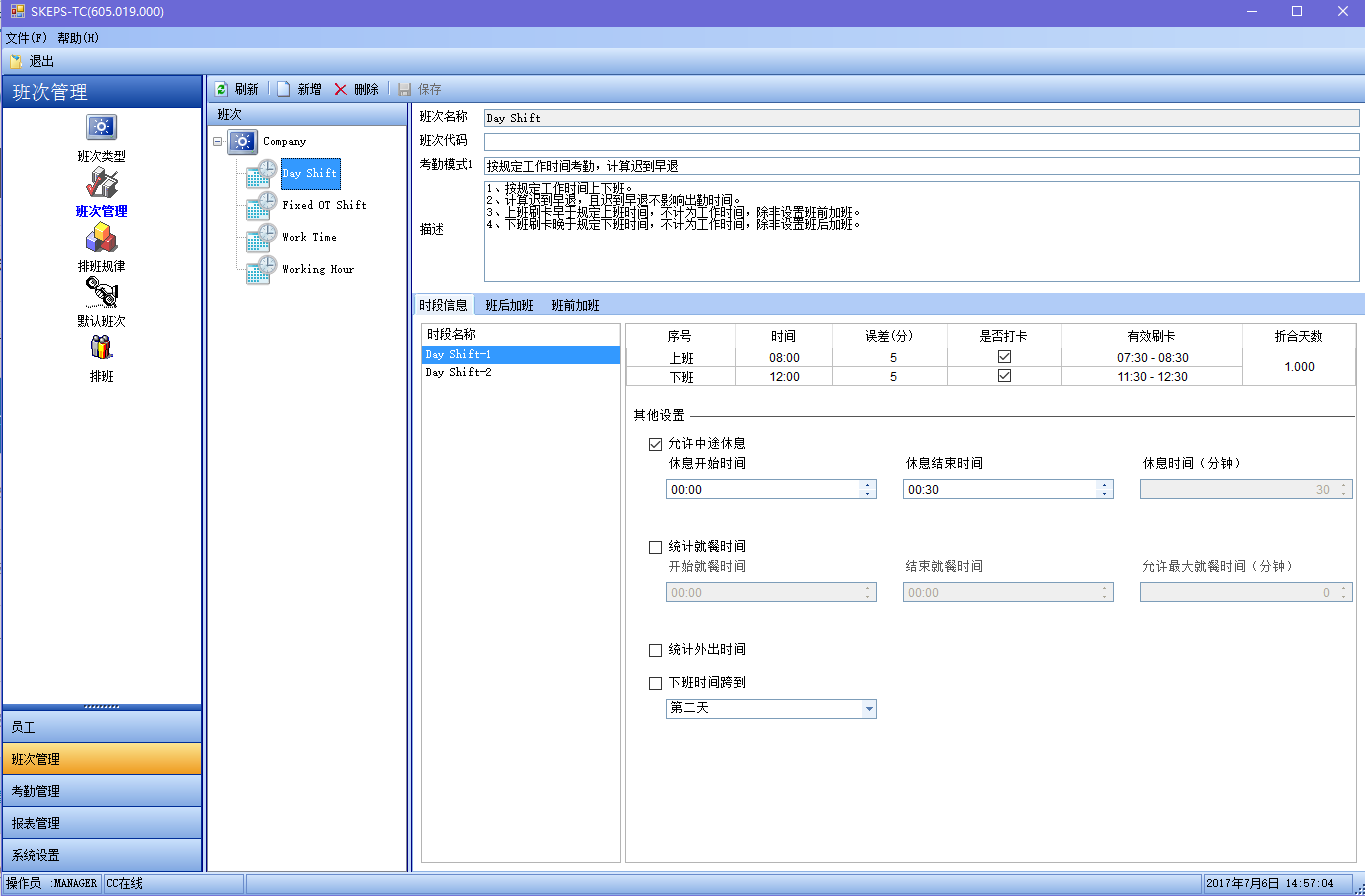This screenshot has height=896, width=1365.
Task: Open the 第二天 dropdown list
Action: (x=869, y=709)
